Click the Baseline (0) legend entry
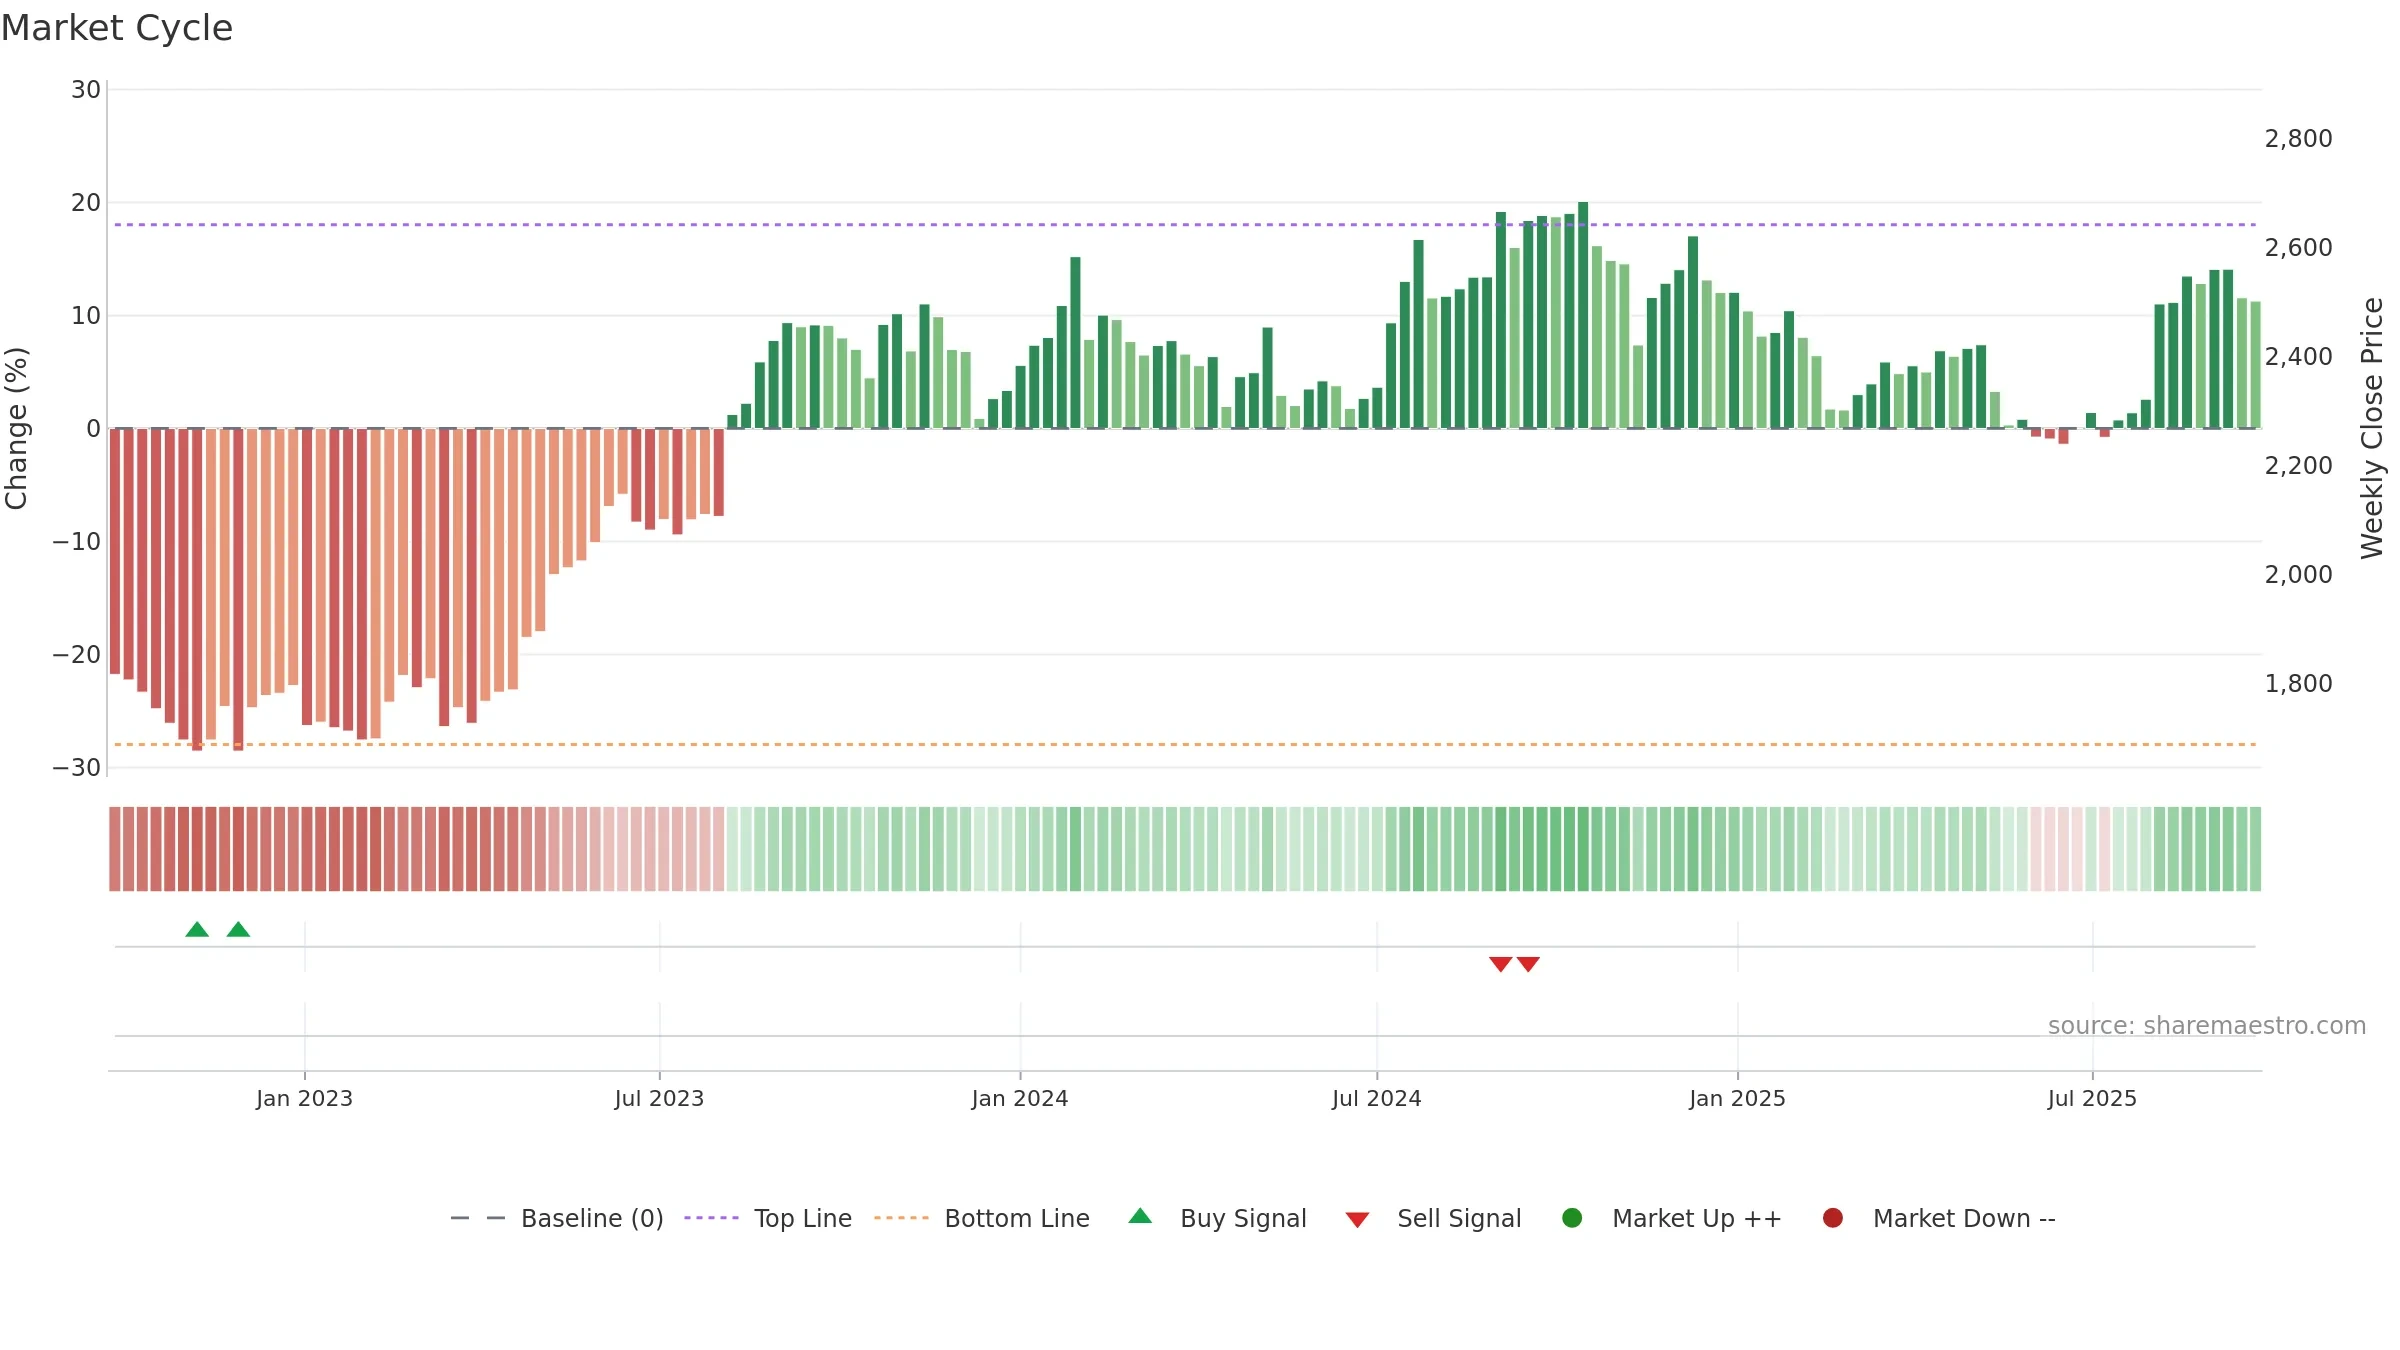 click(x=557, y=1218)
